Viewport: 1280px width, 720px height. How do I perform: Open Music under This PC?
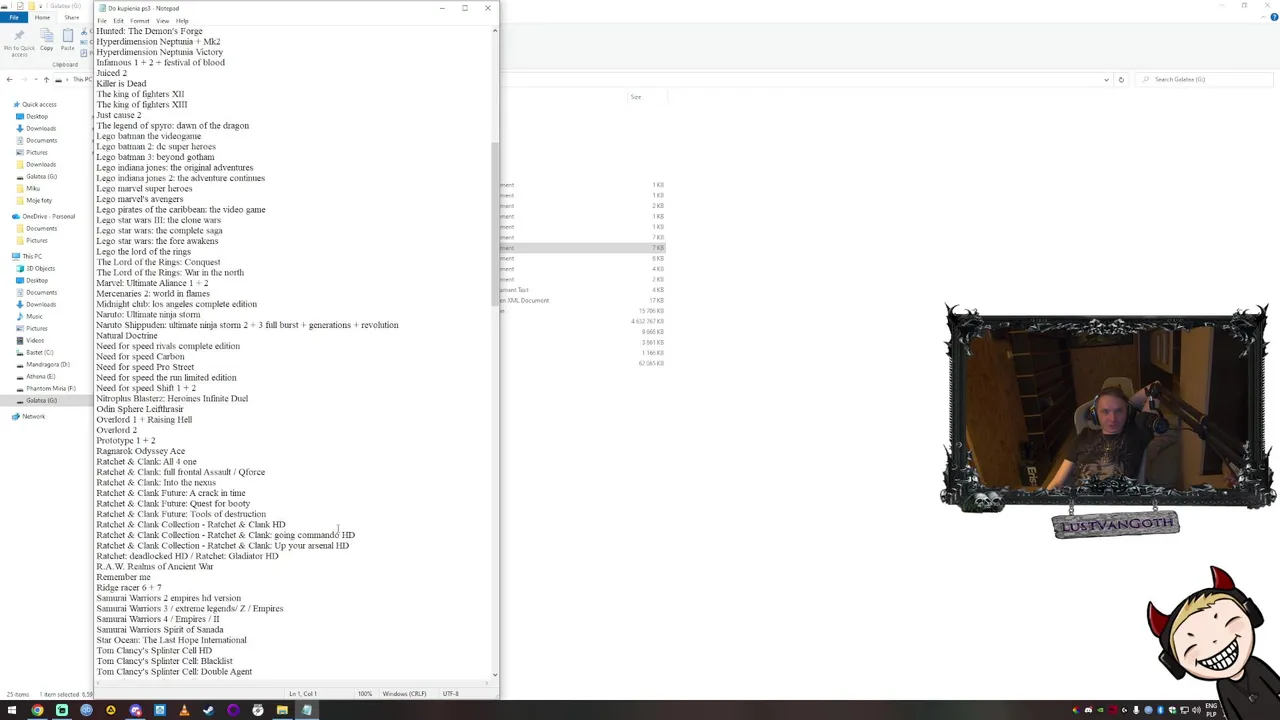pyautogui.click(x=35, y=316)
